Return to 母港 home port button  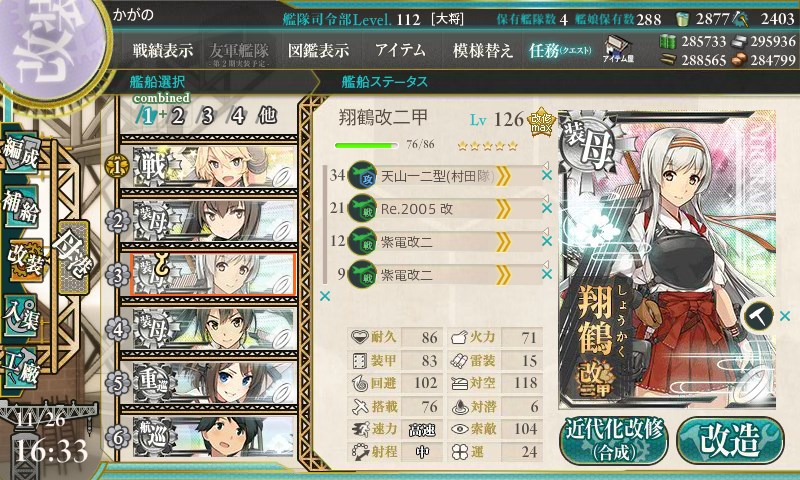[x=74, y=258]
